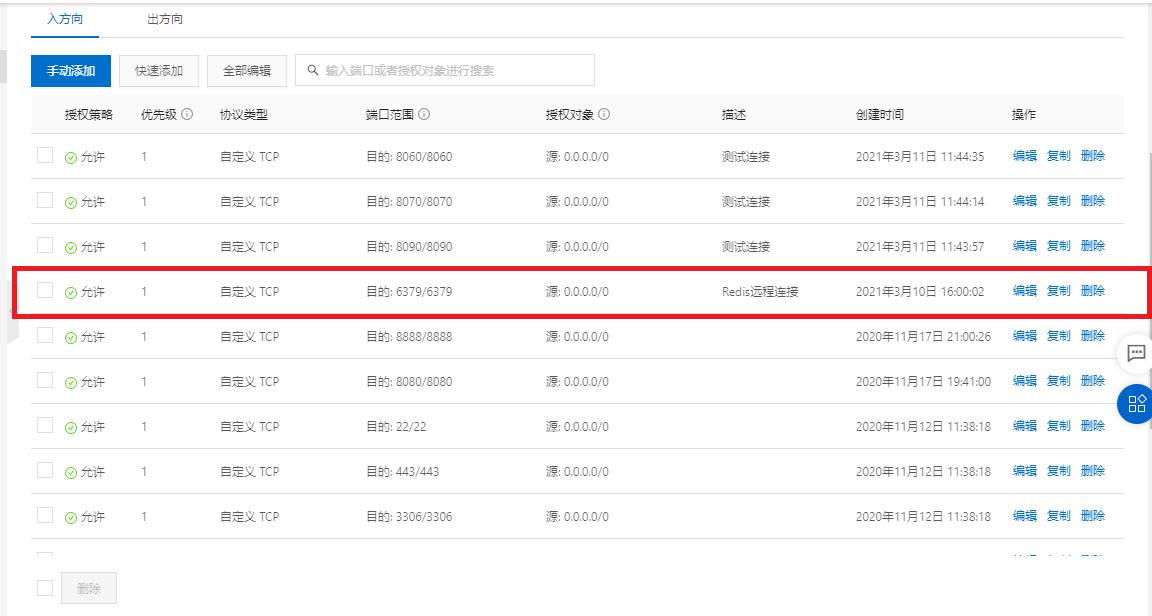Click 删除 for the 443/443 rule
Viewport: 1152px width, 616px height.
1092,470
